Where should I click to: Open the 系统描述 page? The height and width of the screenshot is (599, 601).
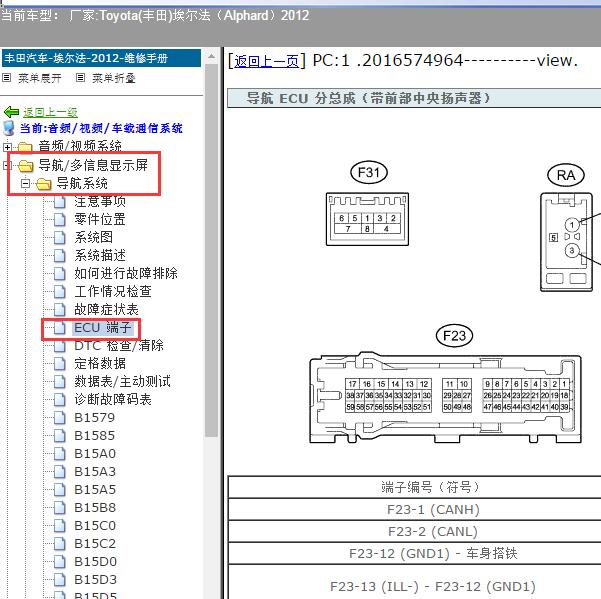coord(100,256)
